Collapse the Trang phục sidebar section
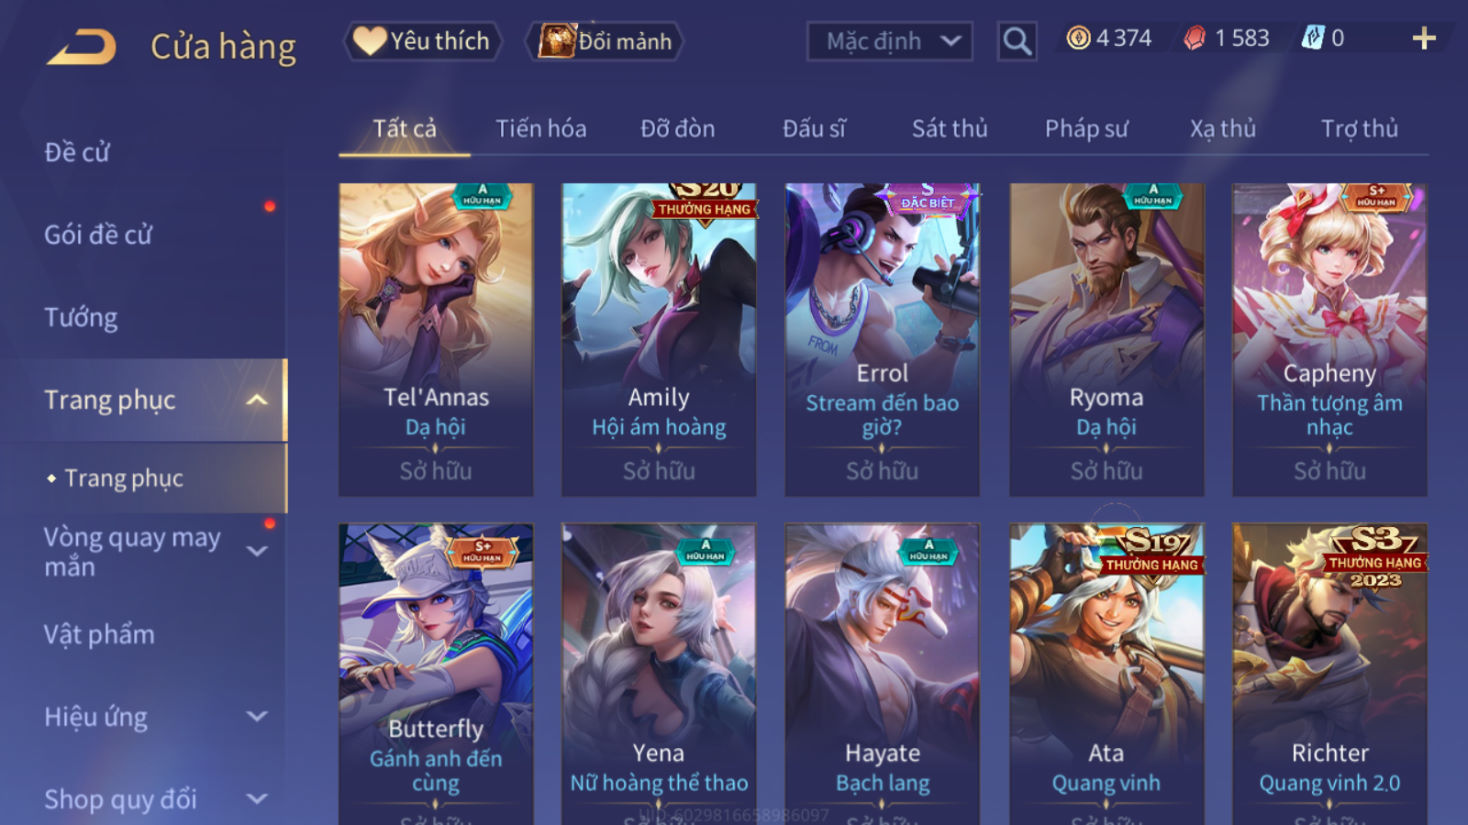This screenshot has height=825, width=1468. click(x=257, y=400)
